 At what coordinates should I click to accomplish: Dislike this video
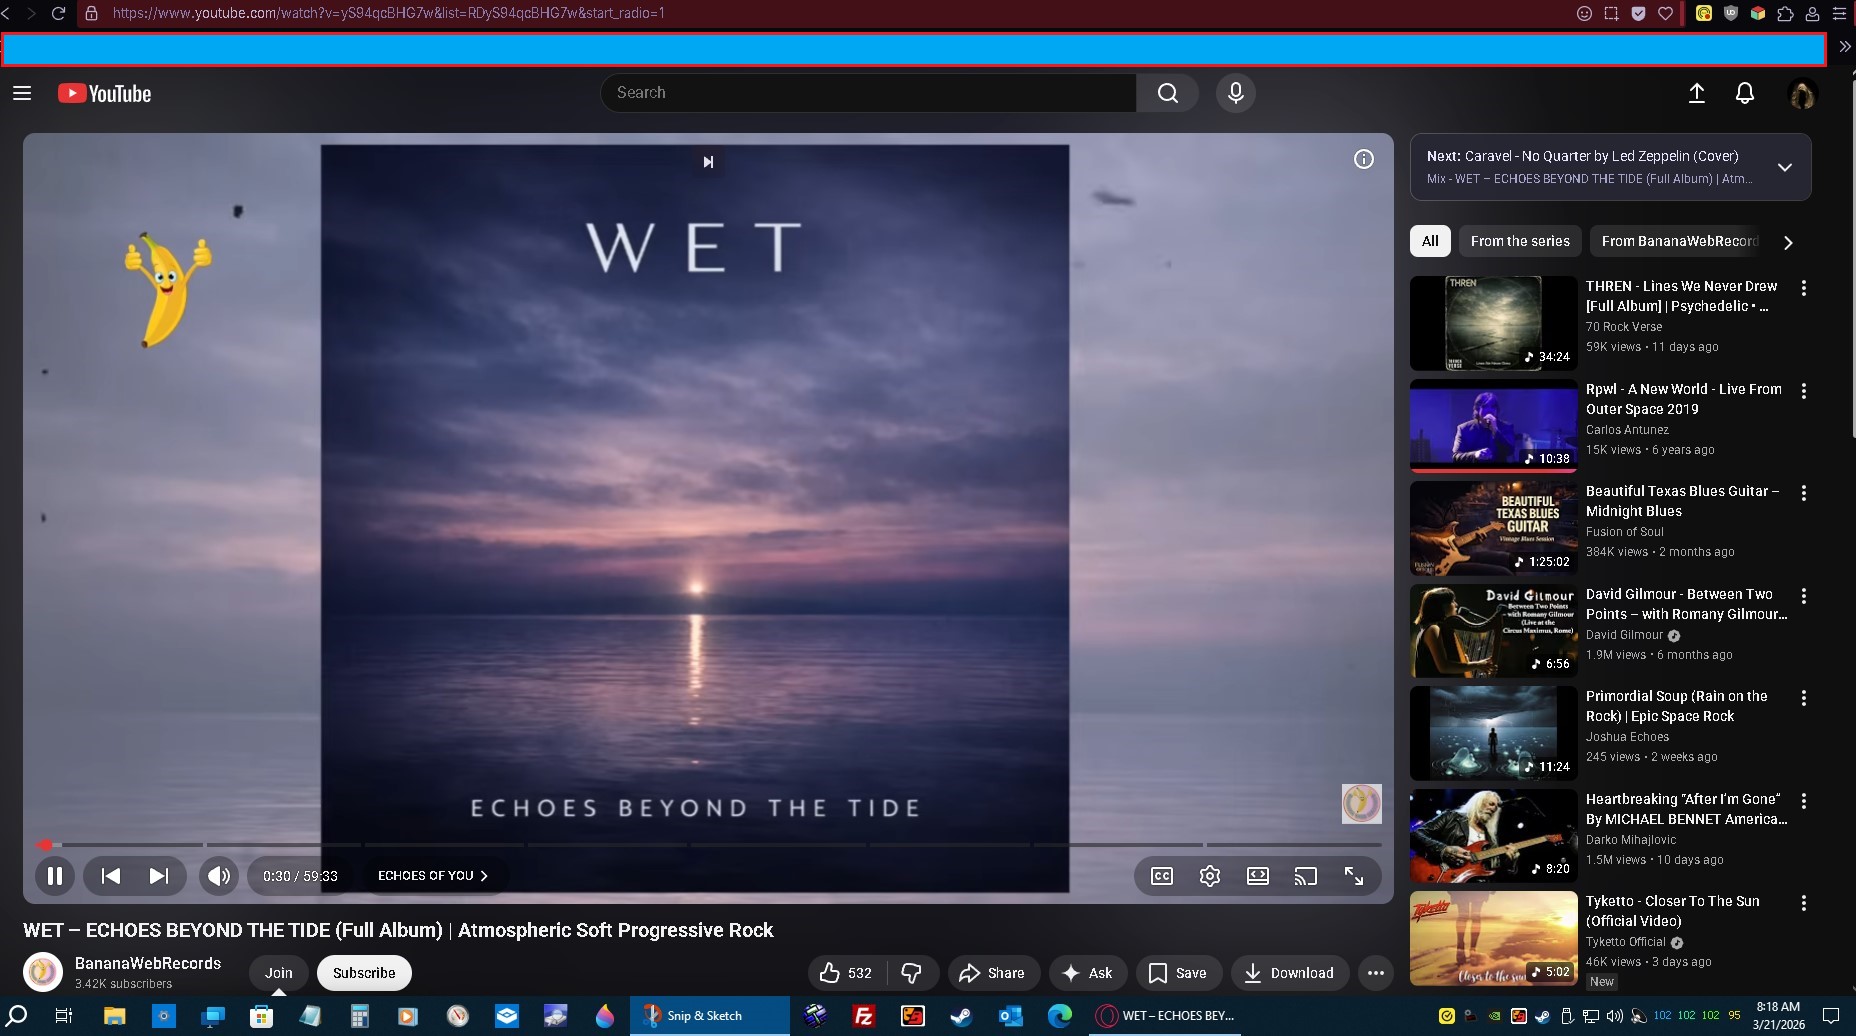(x=912, y=973)
